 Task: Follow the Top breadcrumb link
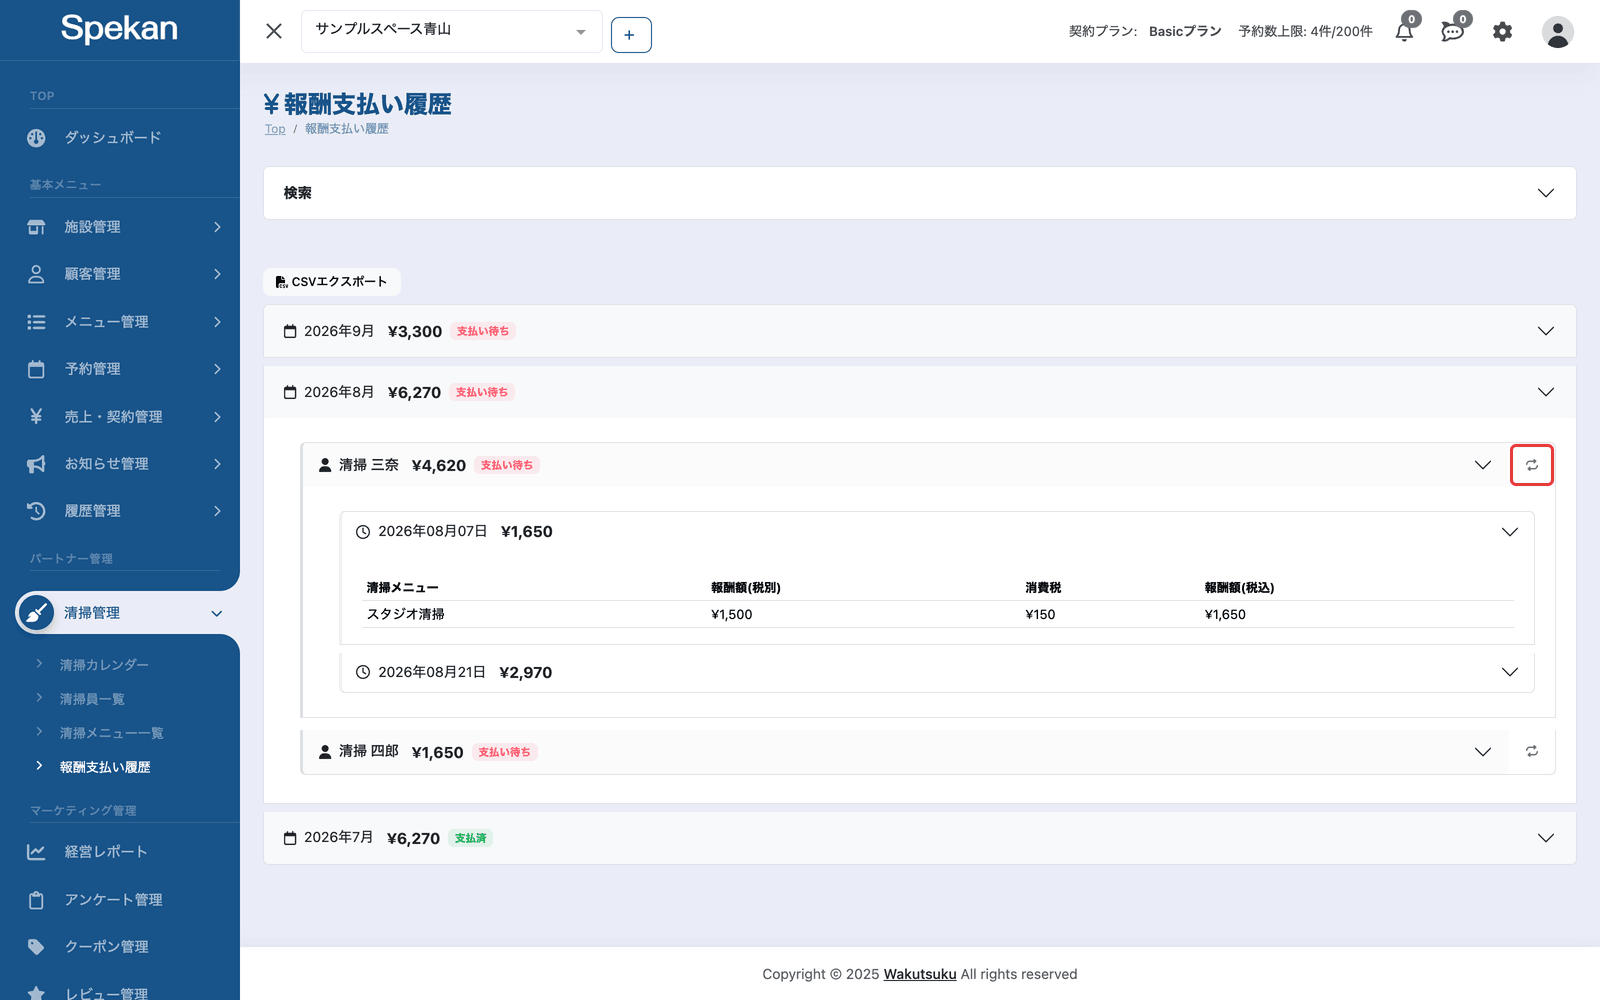pos(275,129)
